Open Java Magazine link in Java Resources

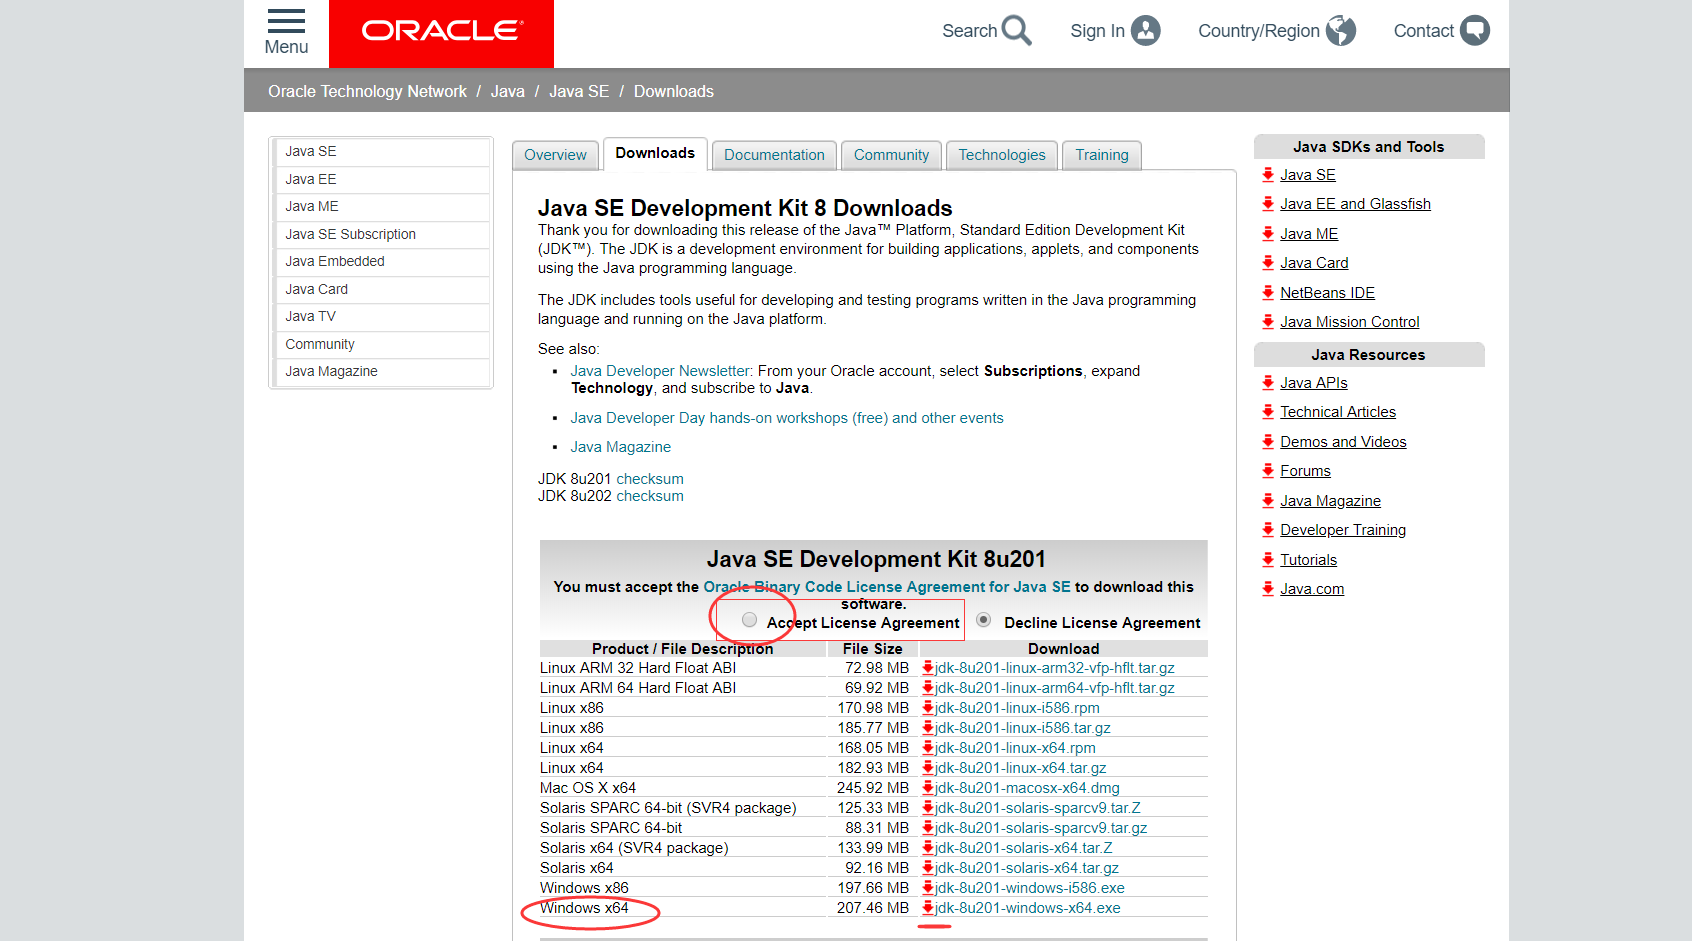click(x=1330, y=500)
